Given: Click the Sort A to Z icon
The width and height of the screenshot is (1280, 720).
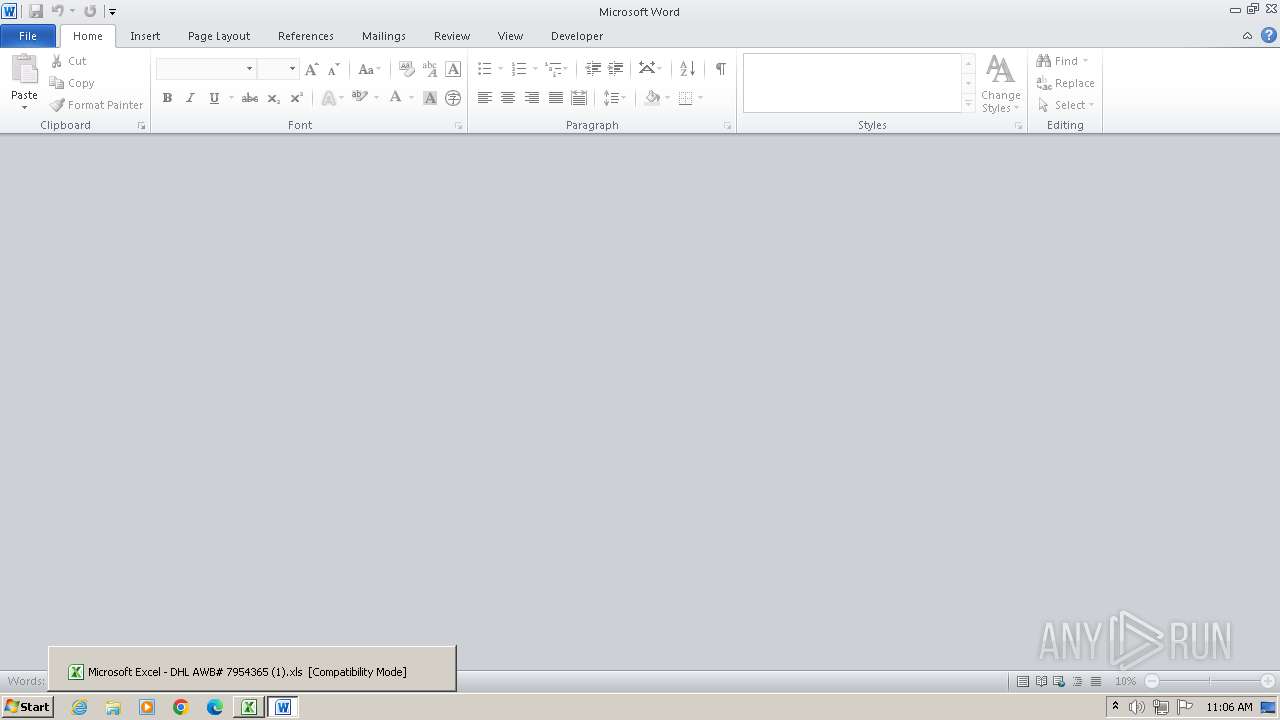Looking at the screenshot, I should click(687, 69).
